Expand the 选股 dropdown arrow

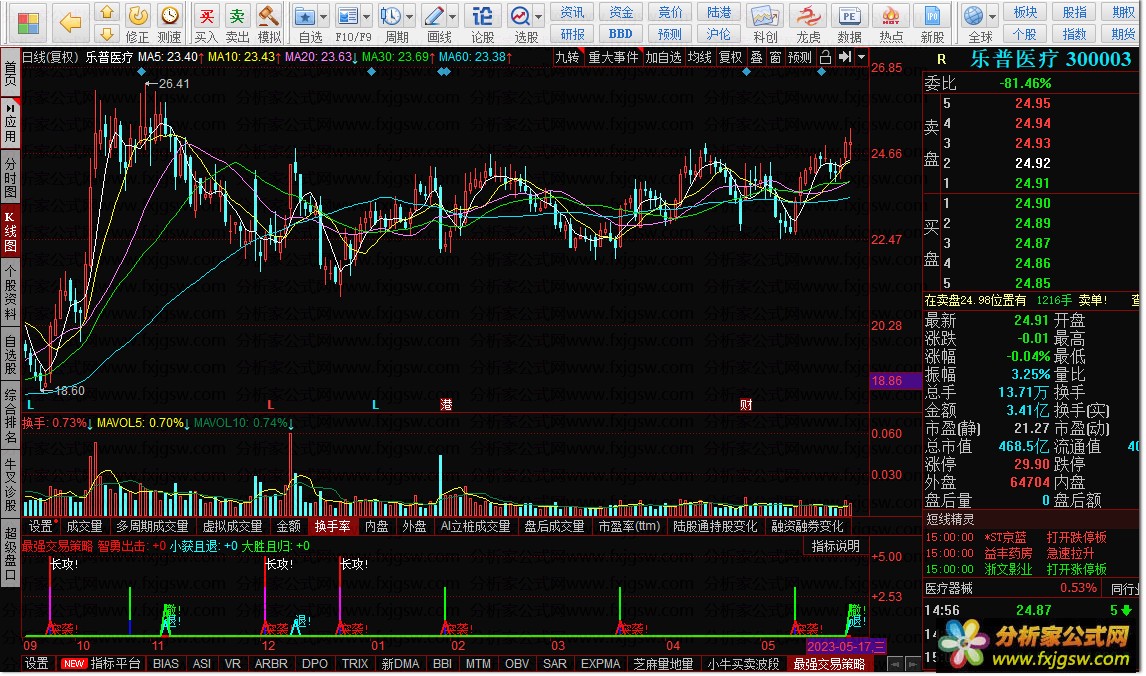539,16
